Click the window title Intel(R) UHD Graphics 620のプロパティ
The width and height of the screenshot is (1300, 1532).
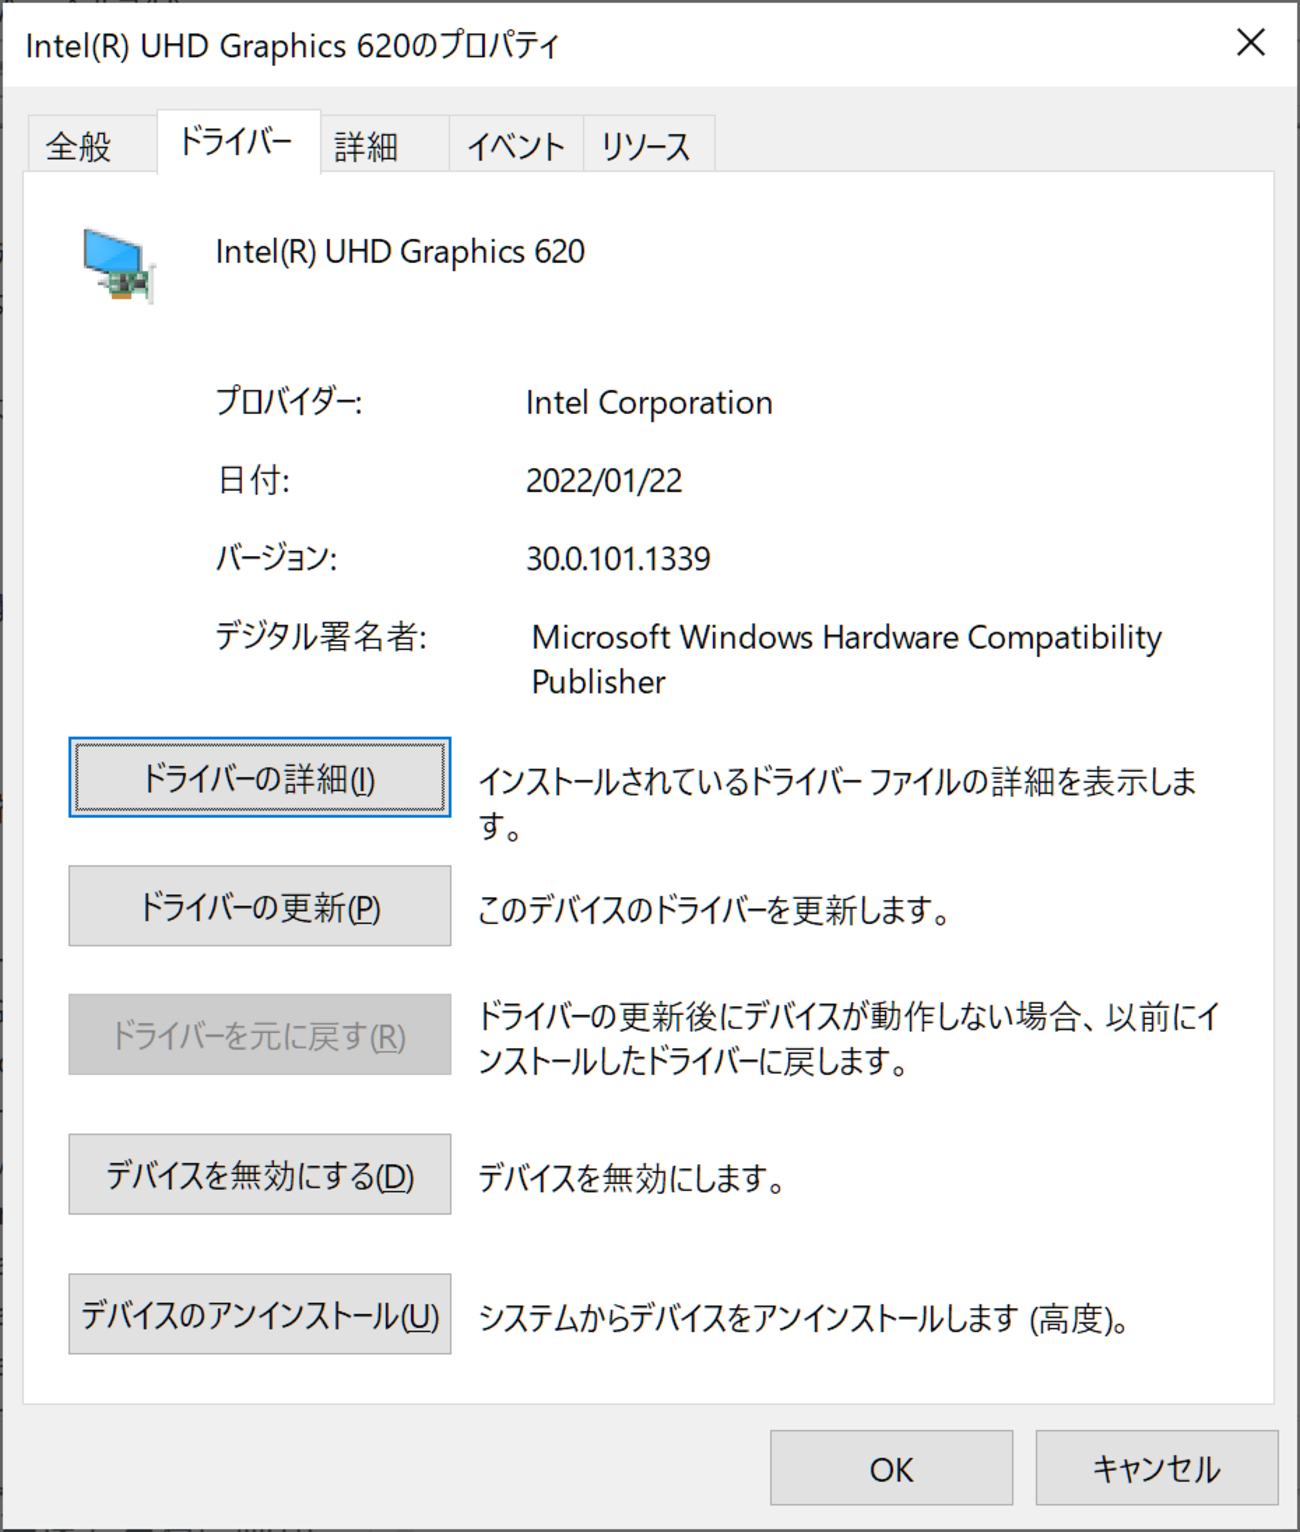point(292,46)
